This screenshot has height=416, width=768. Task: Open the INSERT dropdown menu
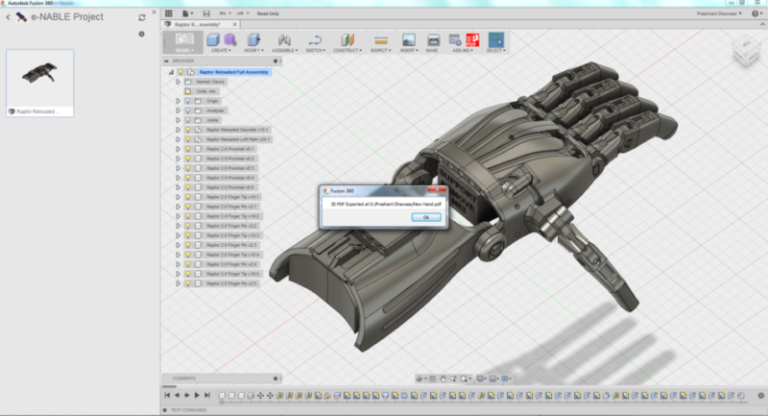(x=408, y=50)
